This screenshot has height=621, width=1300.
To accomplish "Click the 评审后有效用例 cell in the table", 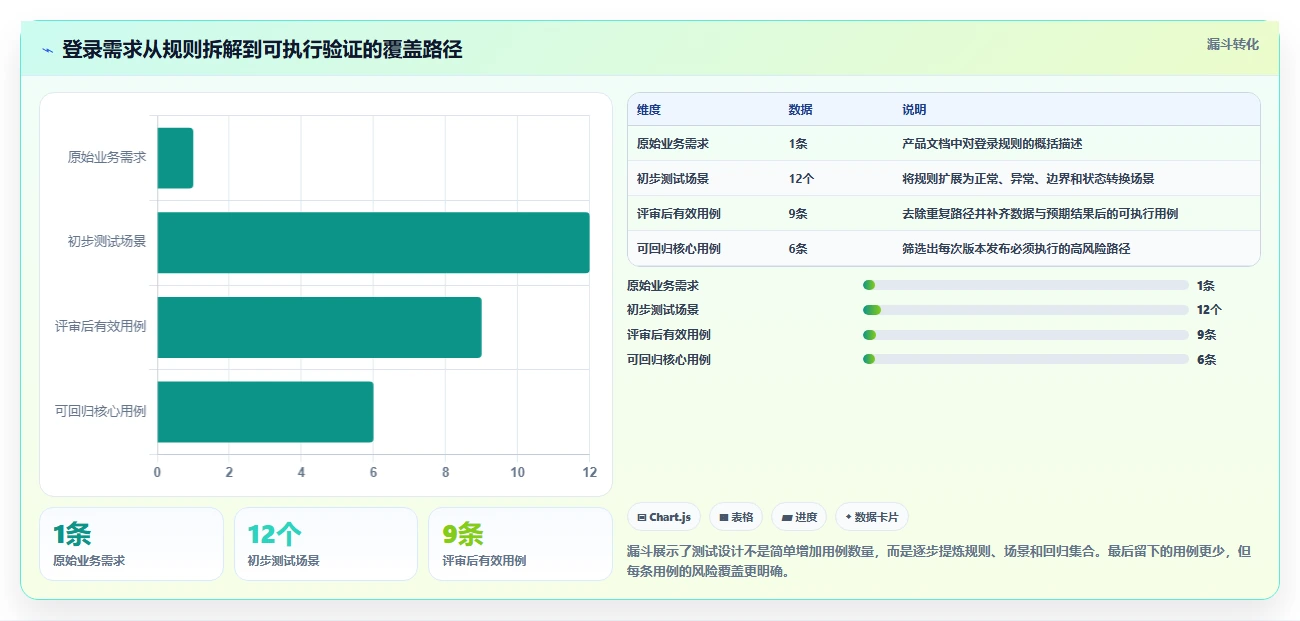I will [x=679, y=214].
